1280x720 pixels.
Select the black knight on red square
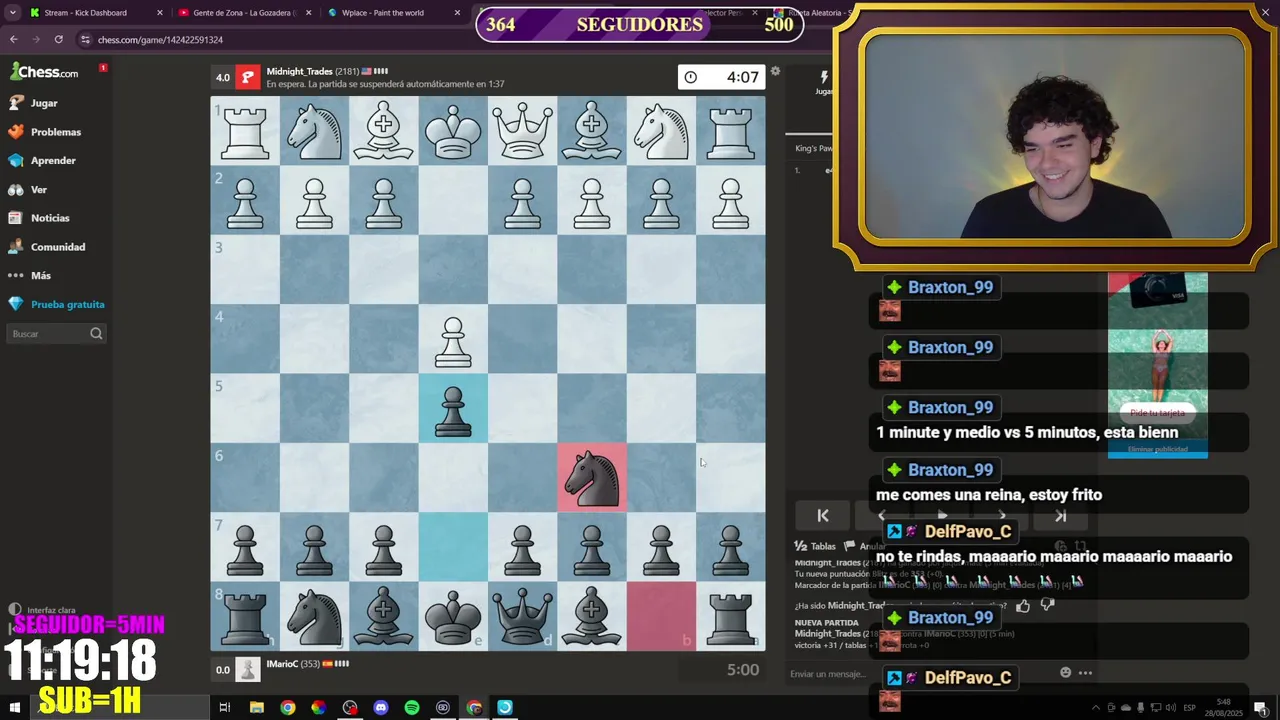pos(592,478)
